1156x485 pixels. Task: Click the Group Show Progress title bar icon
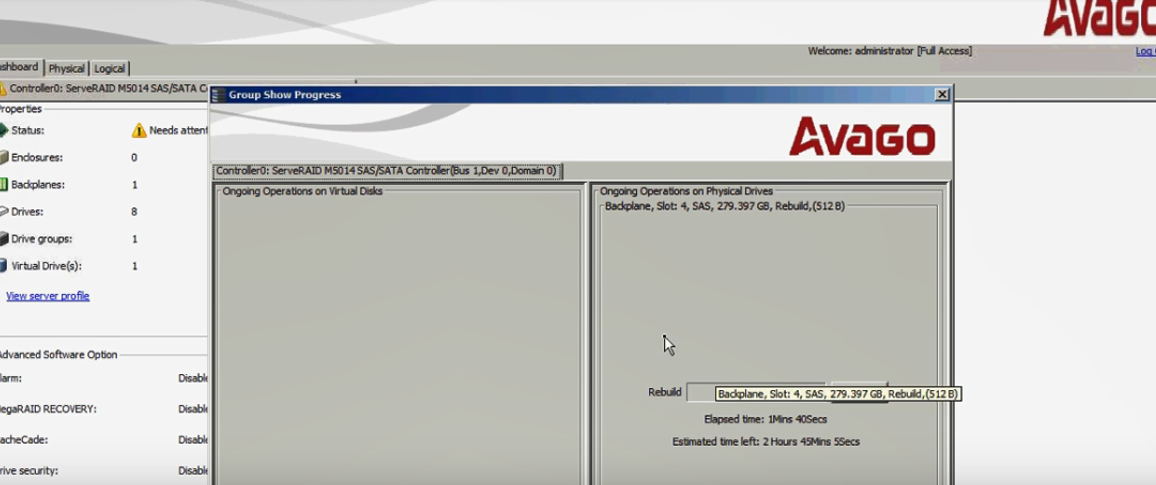pos(219,95)
